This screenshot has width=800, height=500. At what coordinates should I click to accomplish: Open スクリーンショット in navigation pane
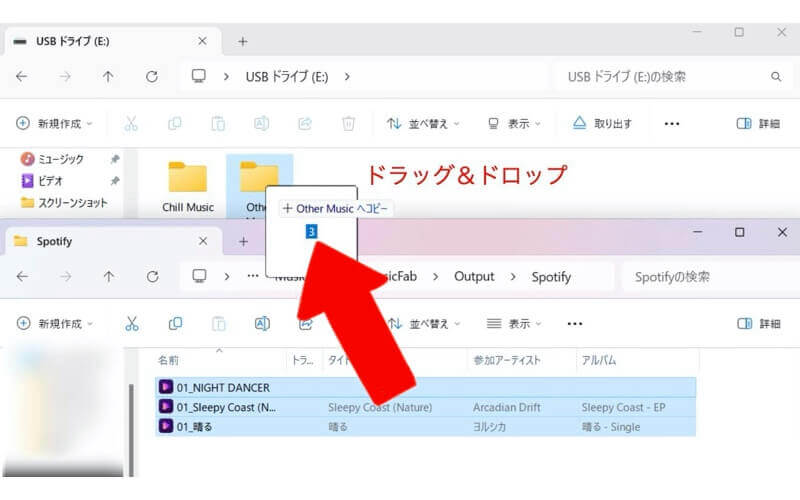click(x=64, y=203)
